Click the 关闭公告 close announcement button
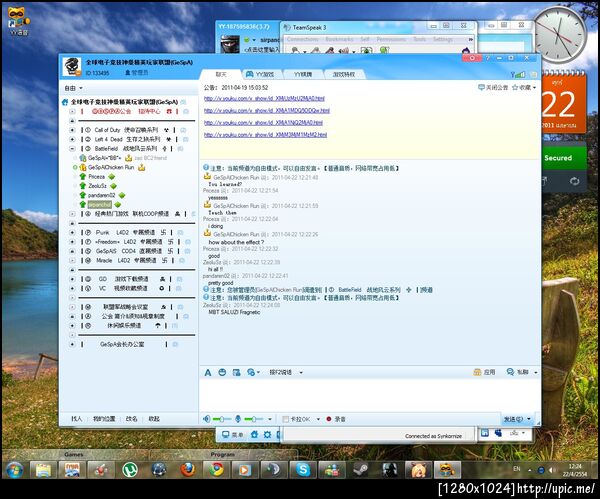Screen dimensions: 600x499 tap(493, 87)
